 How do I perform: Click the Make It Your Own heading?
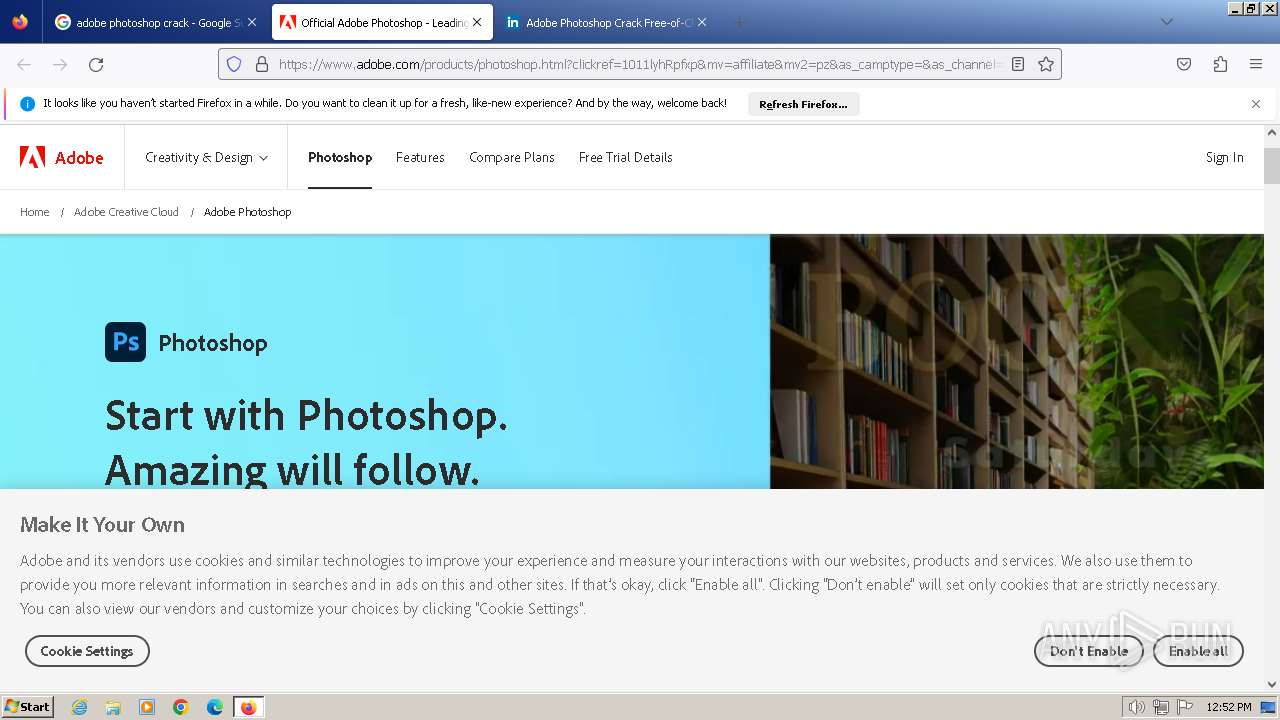(x=102, y=525)
